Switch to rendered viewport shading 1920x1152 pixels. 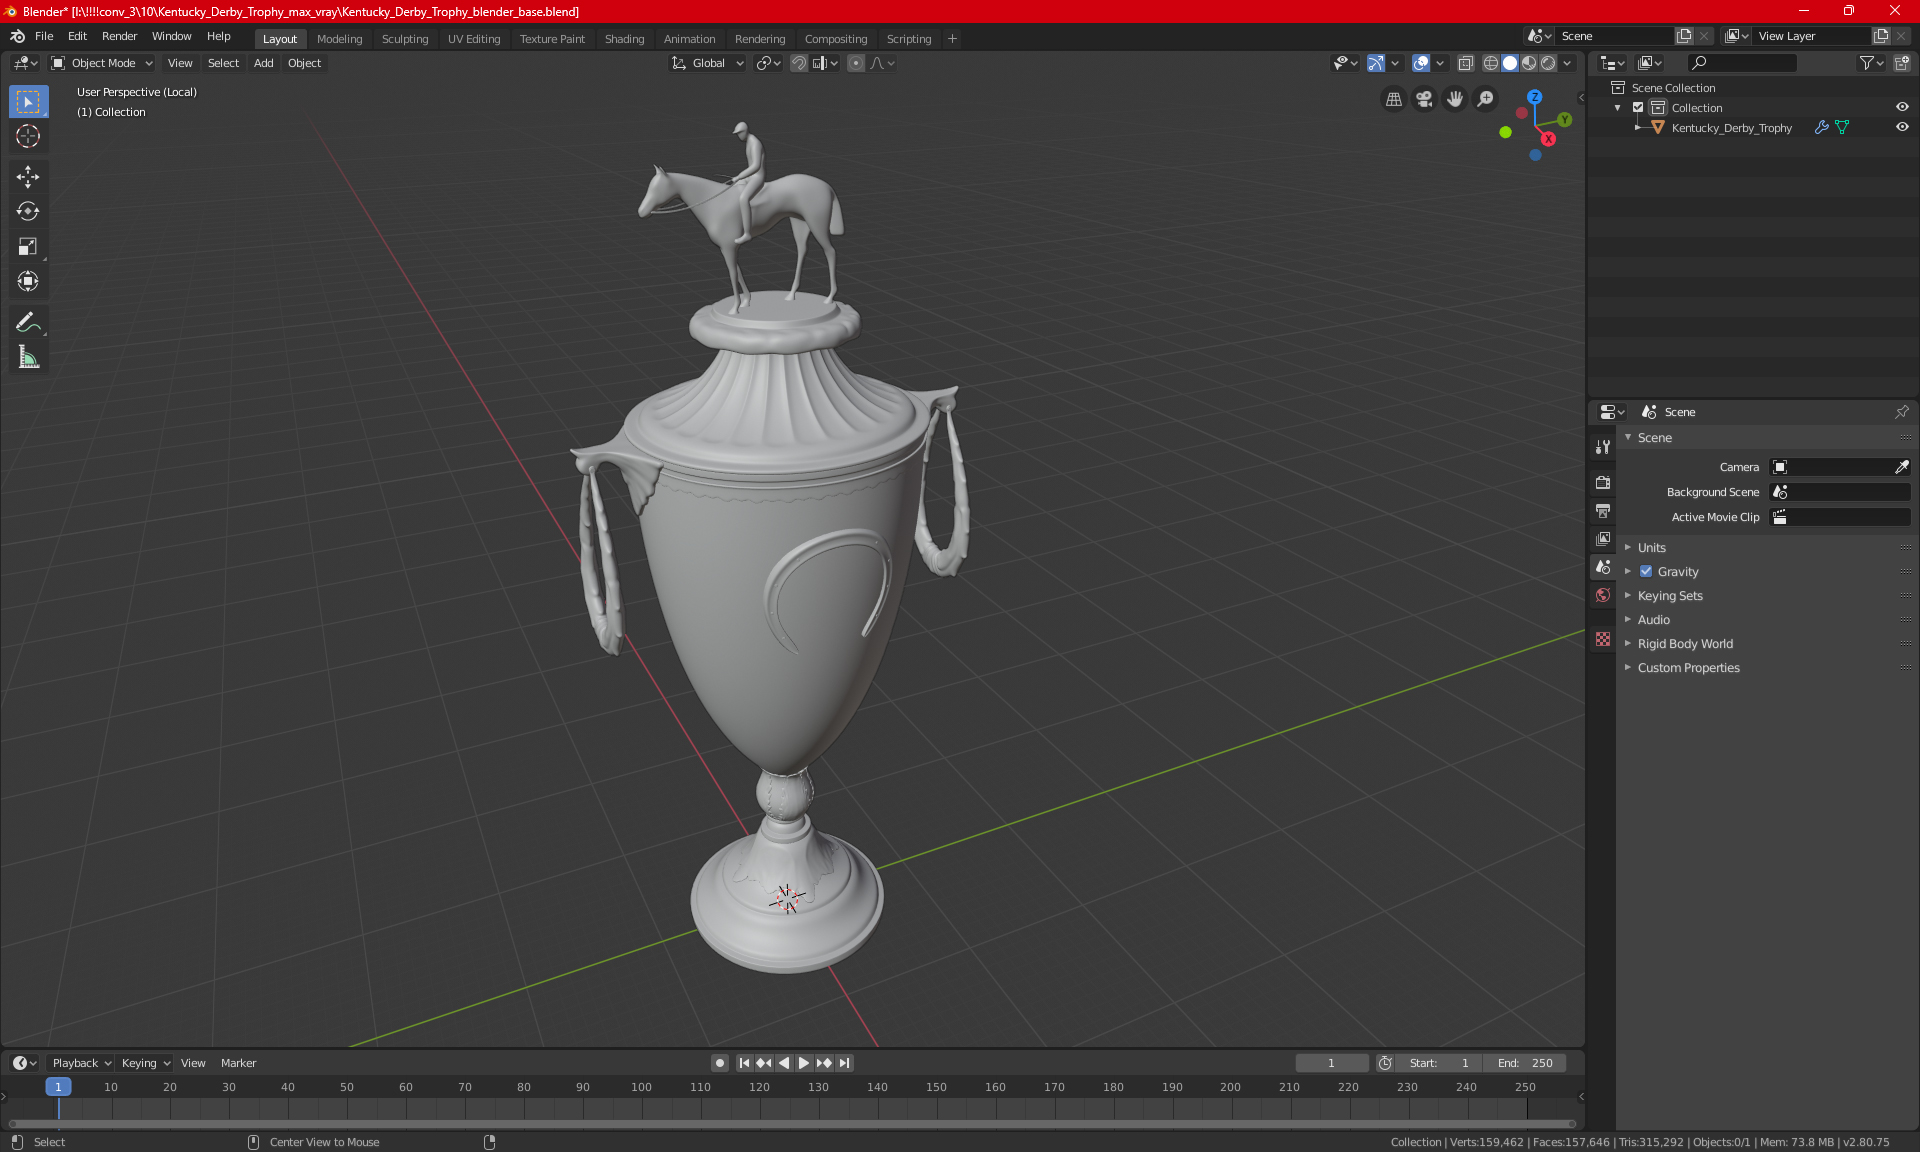tap(1548, 63)
